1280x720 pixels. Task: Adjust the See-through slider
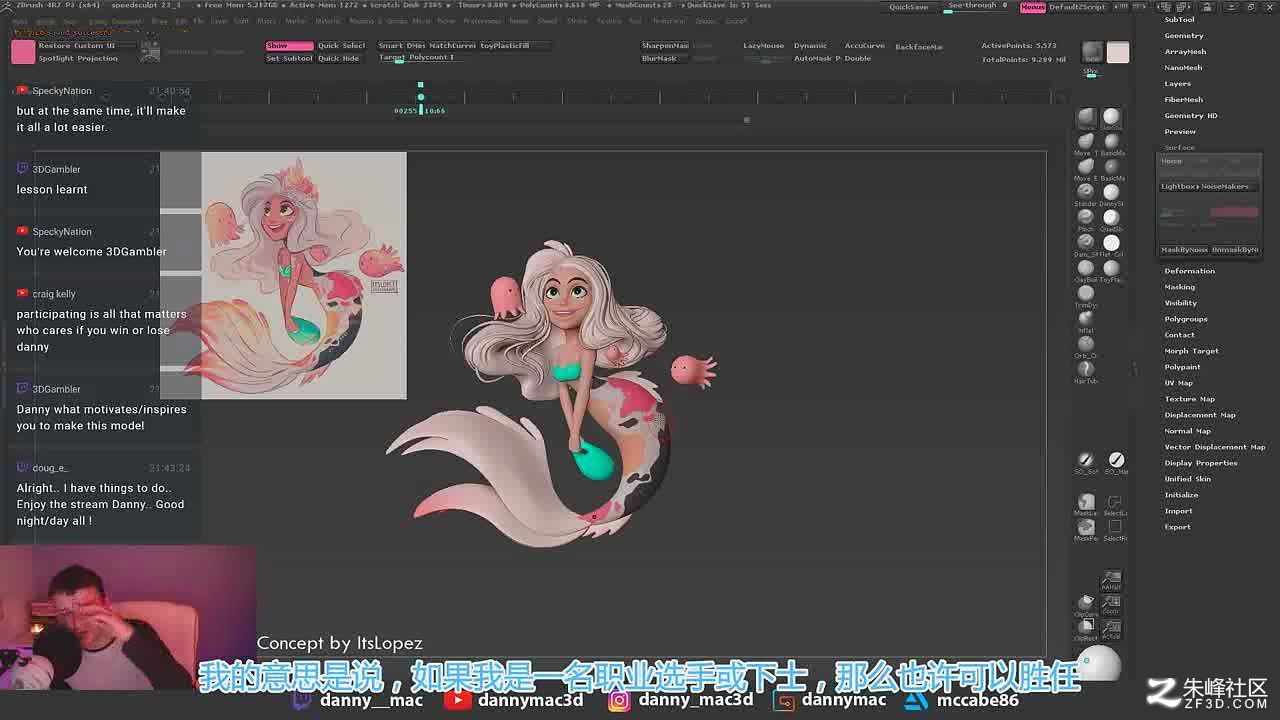click(x=977, y=6)
